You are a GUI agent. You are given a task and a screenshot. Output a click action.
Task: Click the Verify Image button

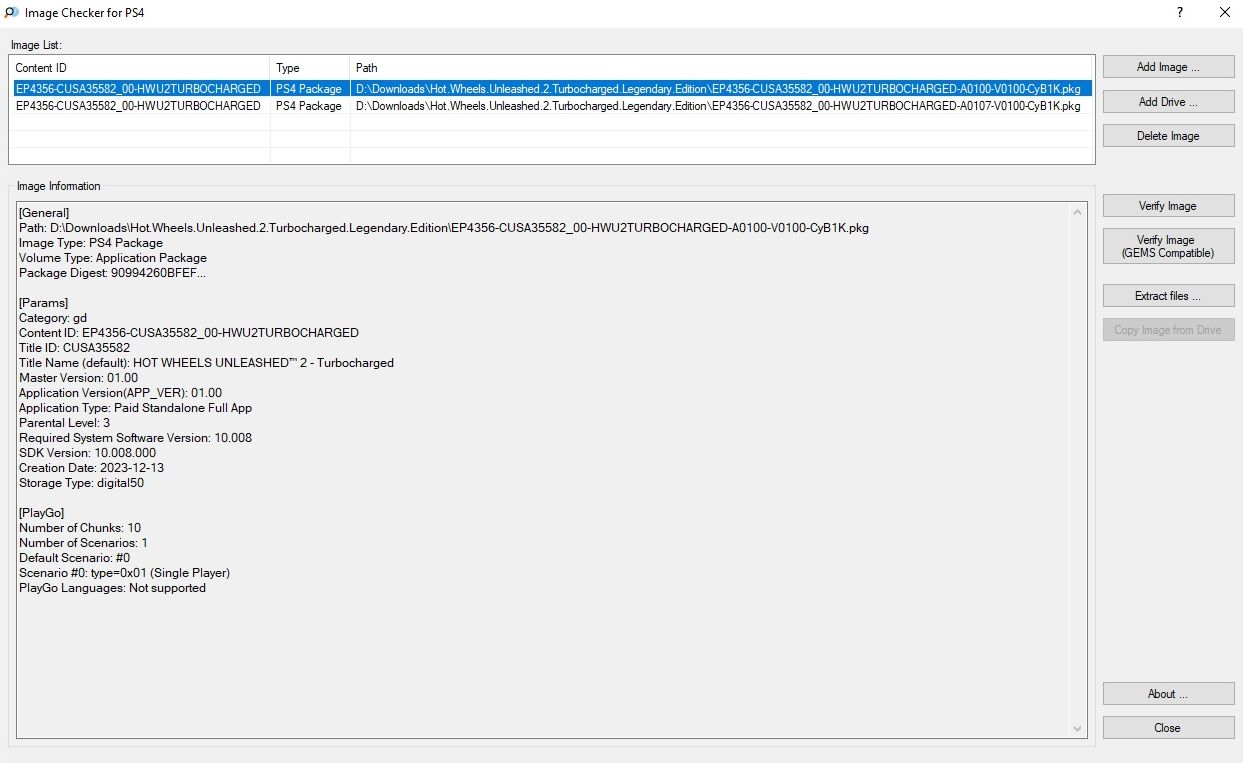(x=1168, y=206)
